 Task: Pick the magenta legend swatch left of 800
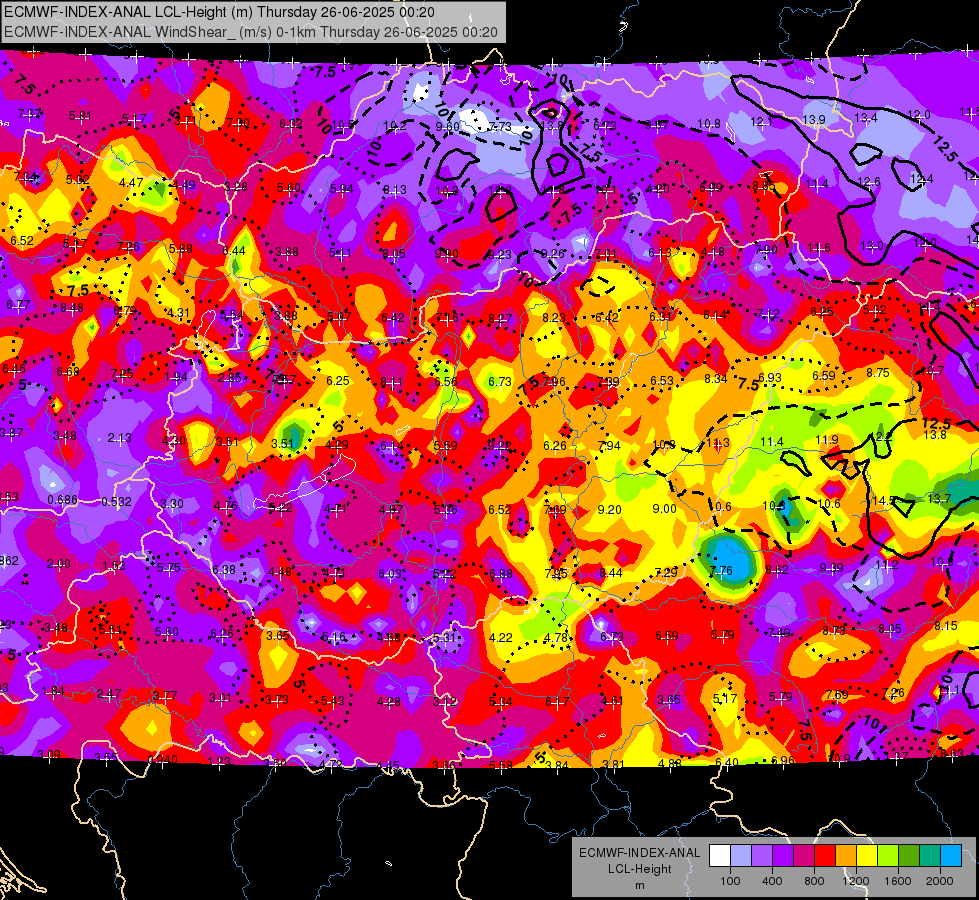[804, 856]
